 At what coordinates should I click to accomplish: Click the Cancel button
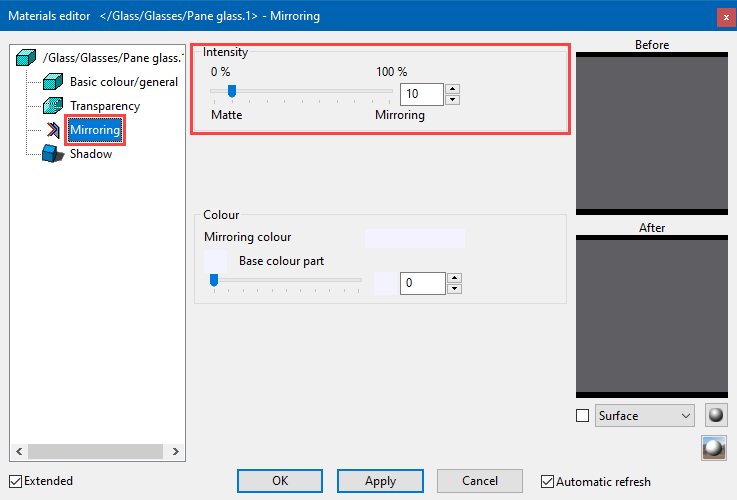pos(480,481)
